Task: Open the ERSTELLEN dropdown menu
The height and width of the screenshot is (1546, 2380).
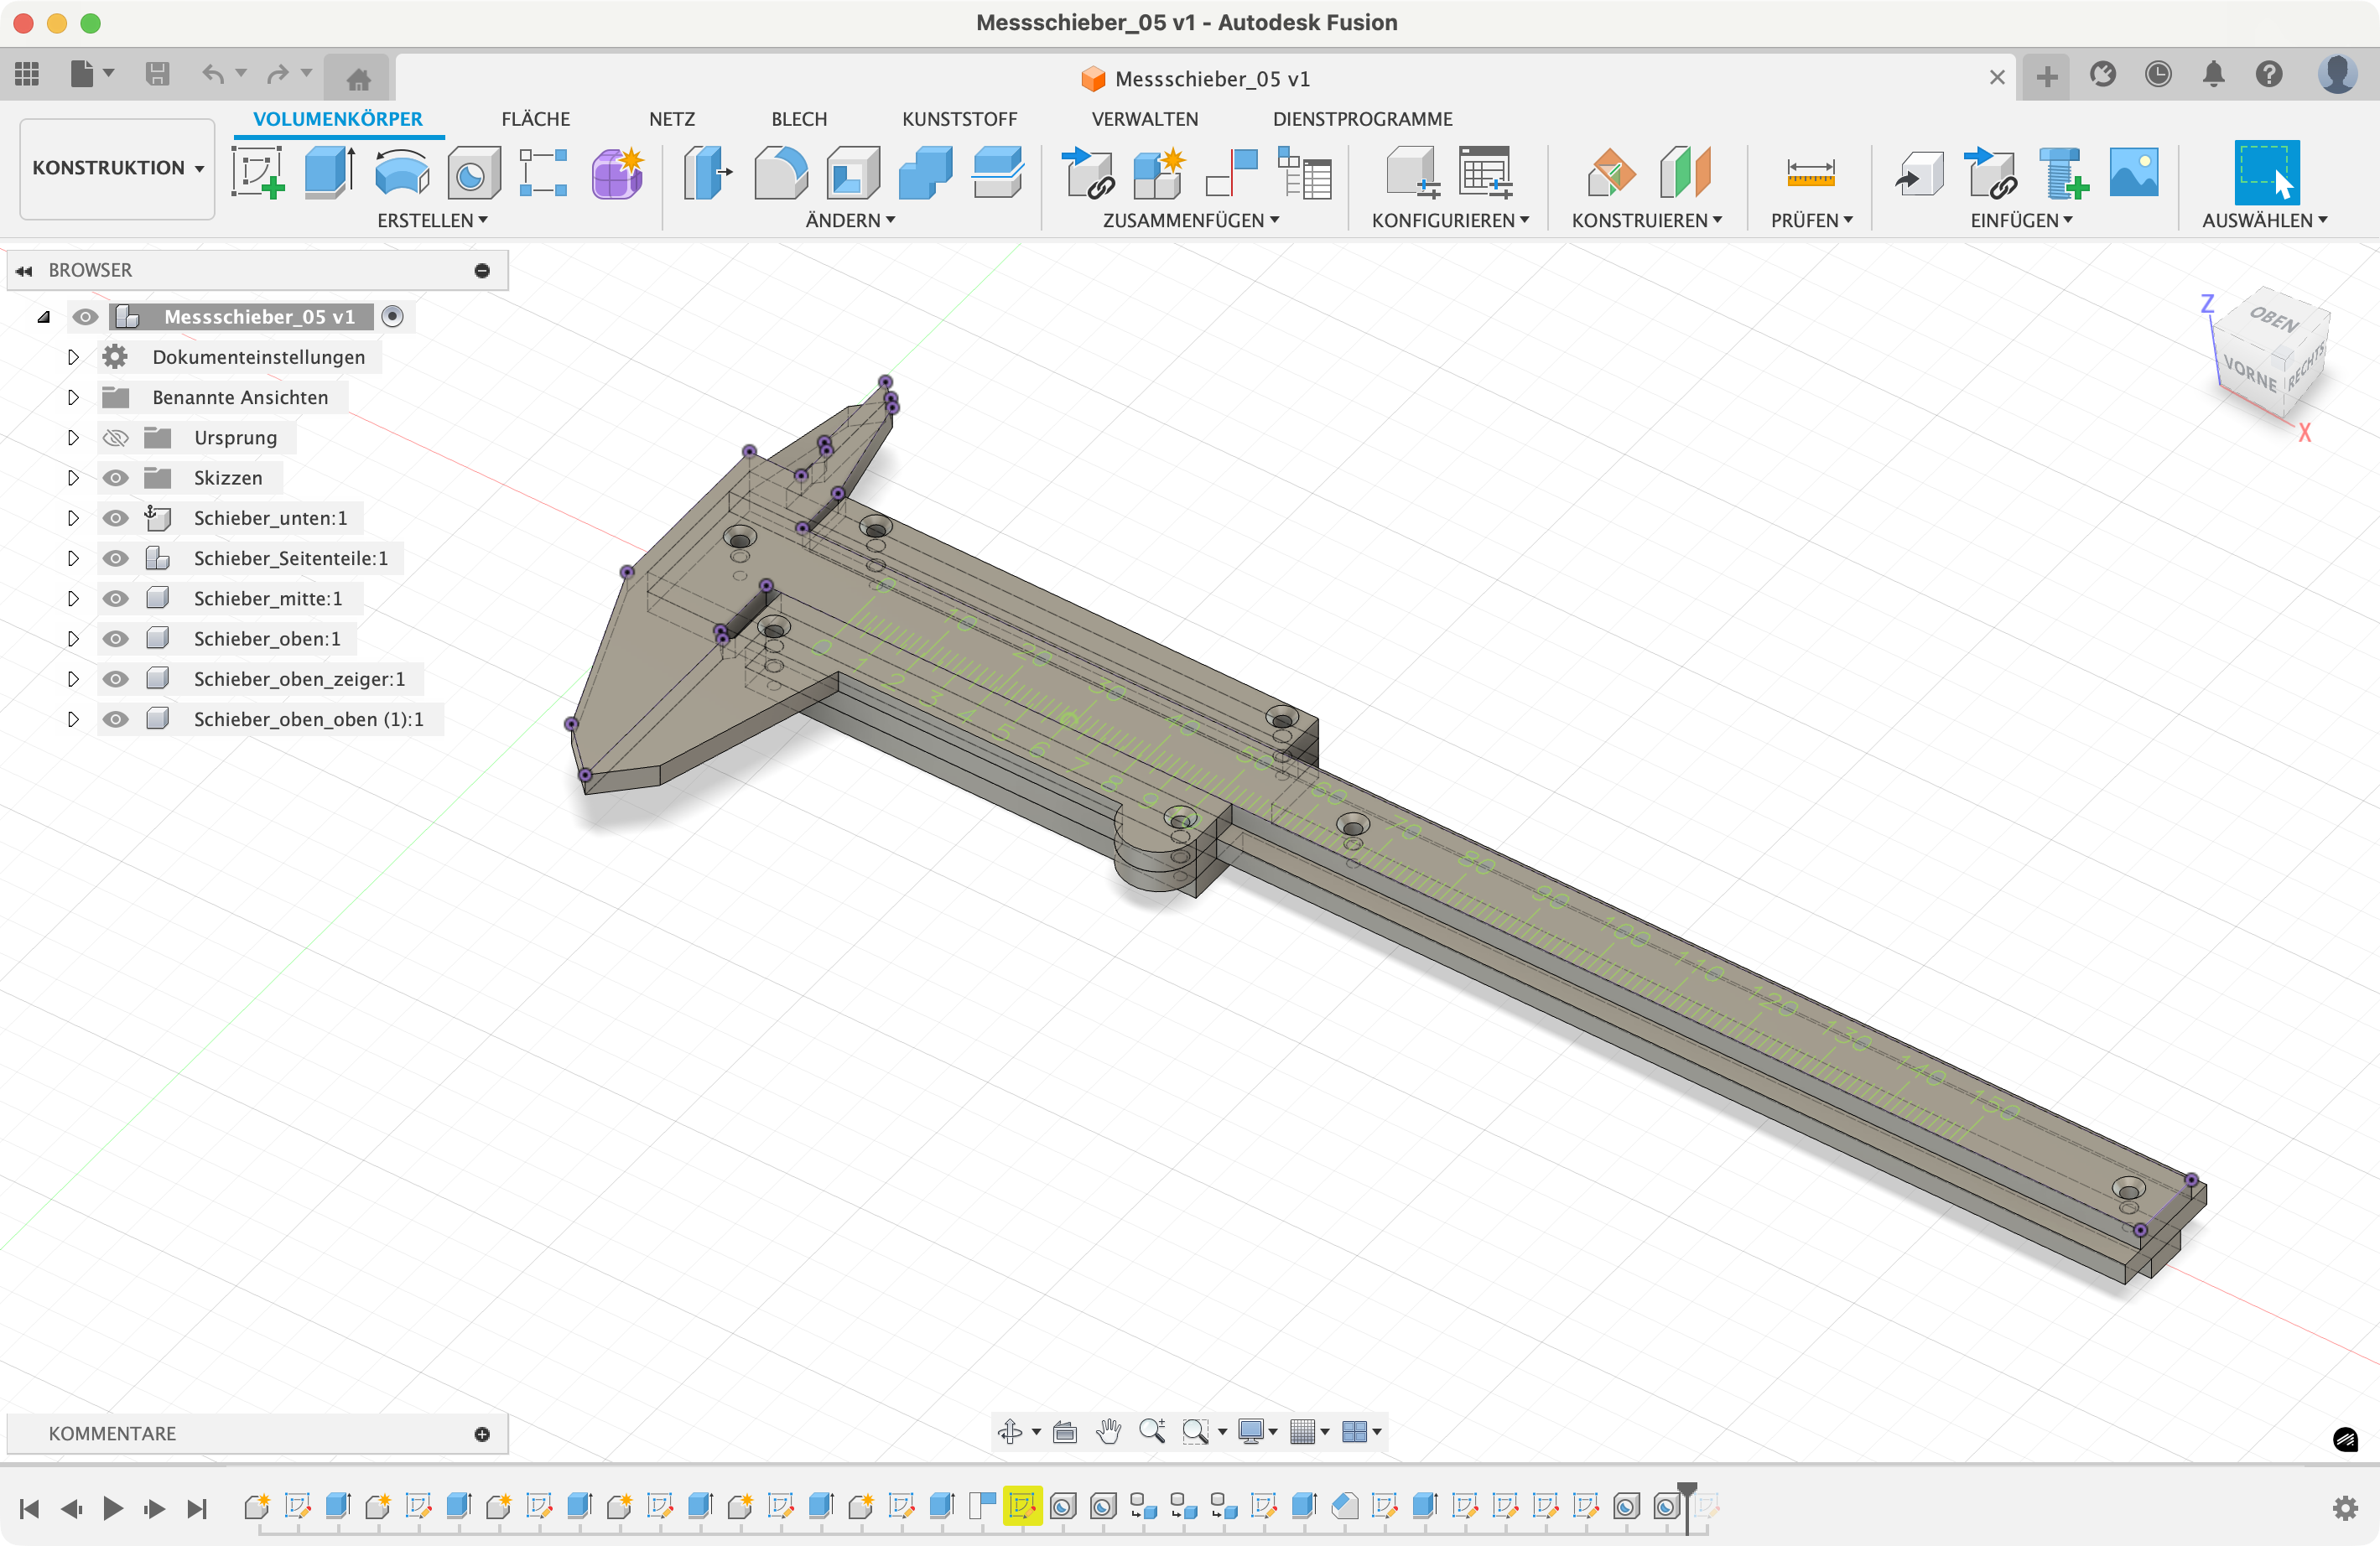Action: [432, 220]
